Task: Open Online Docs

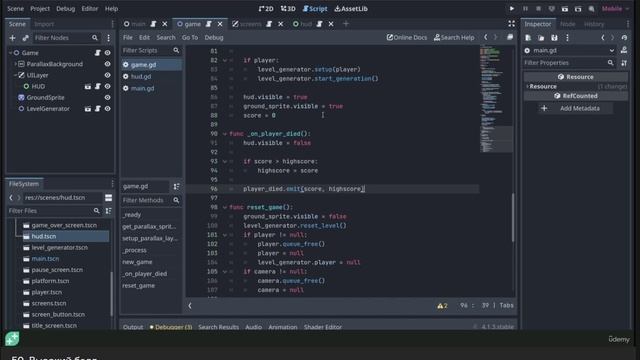Action: click(407, 38)
